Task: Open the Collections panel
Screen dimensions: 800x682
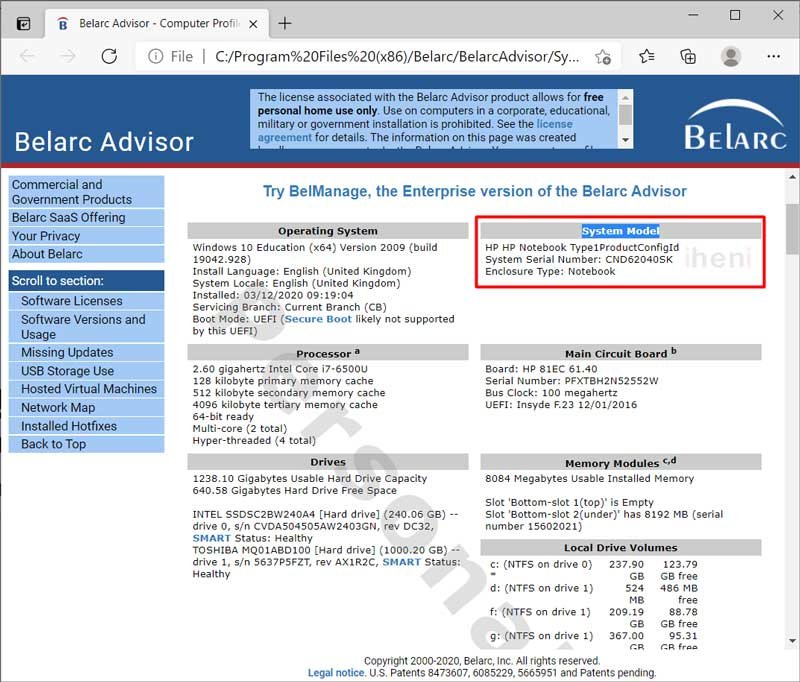Action: point(688,56)
